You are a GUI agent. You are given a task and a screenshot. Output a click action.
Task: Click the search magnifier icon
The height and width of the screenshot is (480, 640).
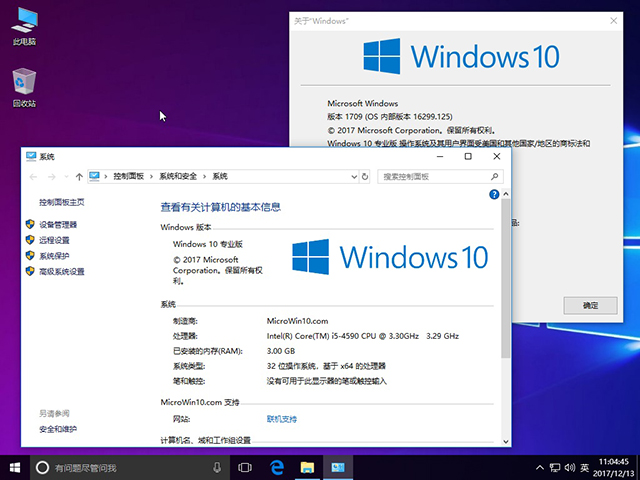494,177
